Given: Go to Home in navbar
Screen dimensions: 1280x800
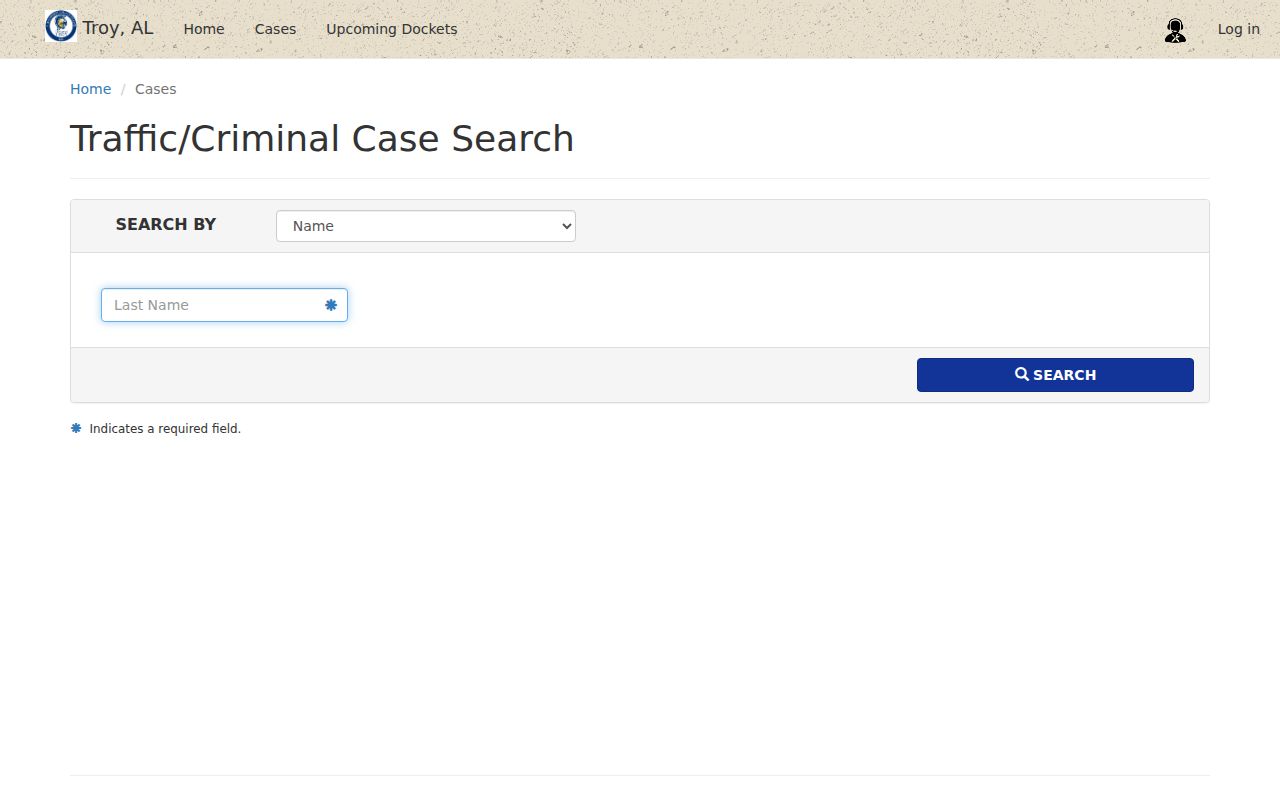Looking at the screenshot, I should click(x=204, y=29).
